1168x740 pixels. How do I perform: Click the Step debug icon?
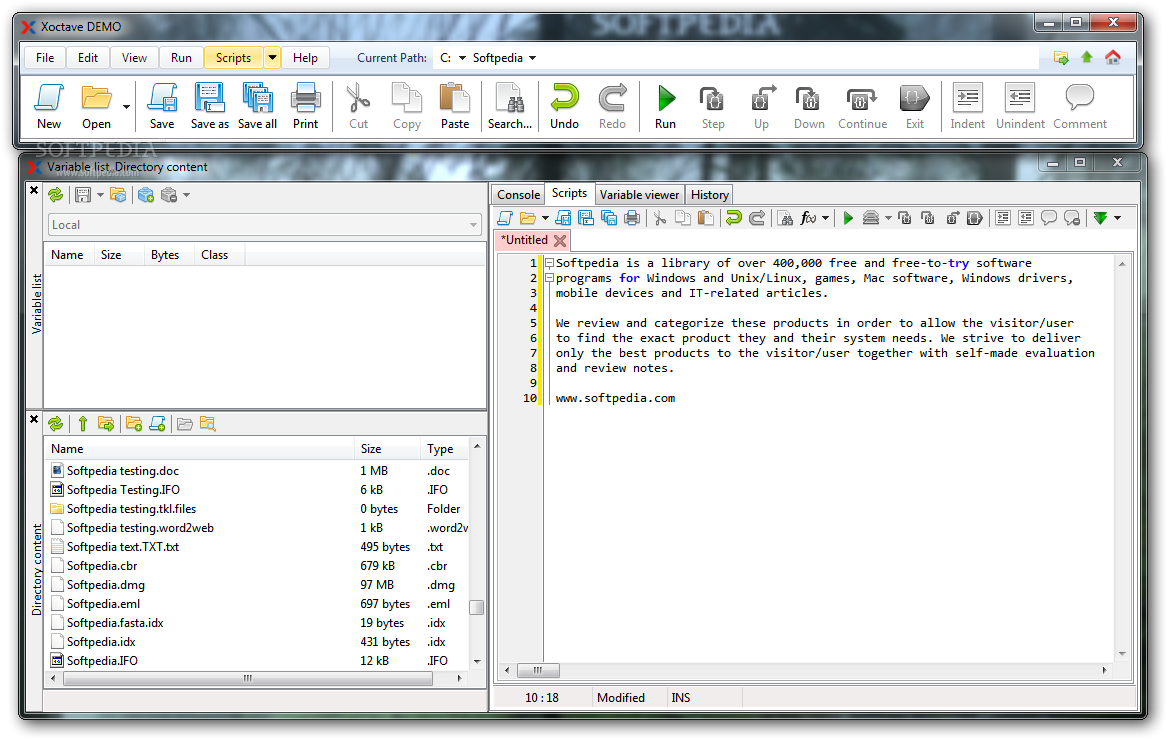[712, 98]
